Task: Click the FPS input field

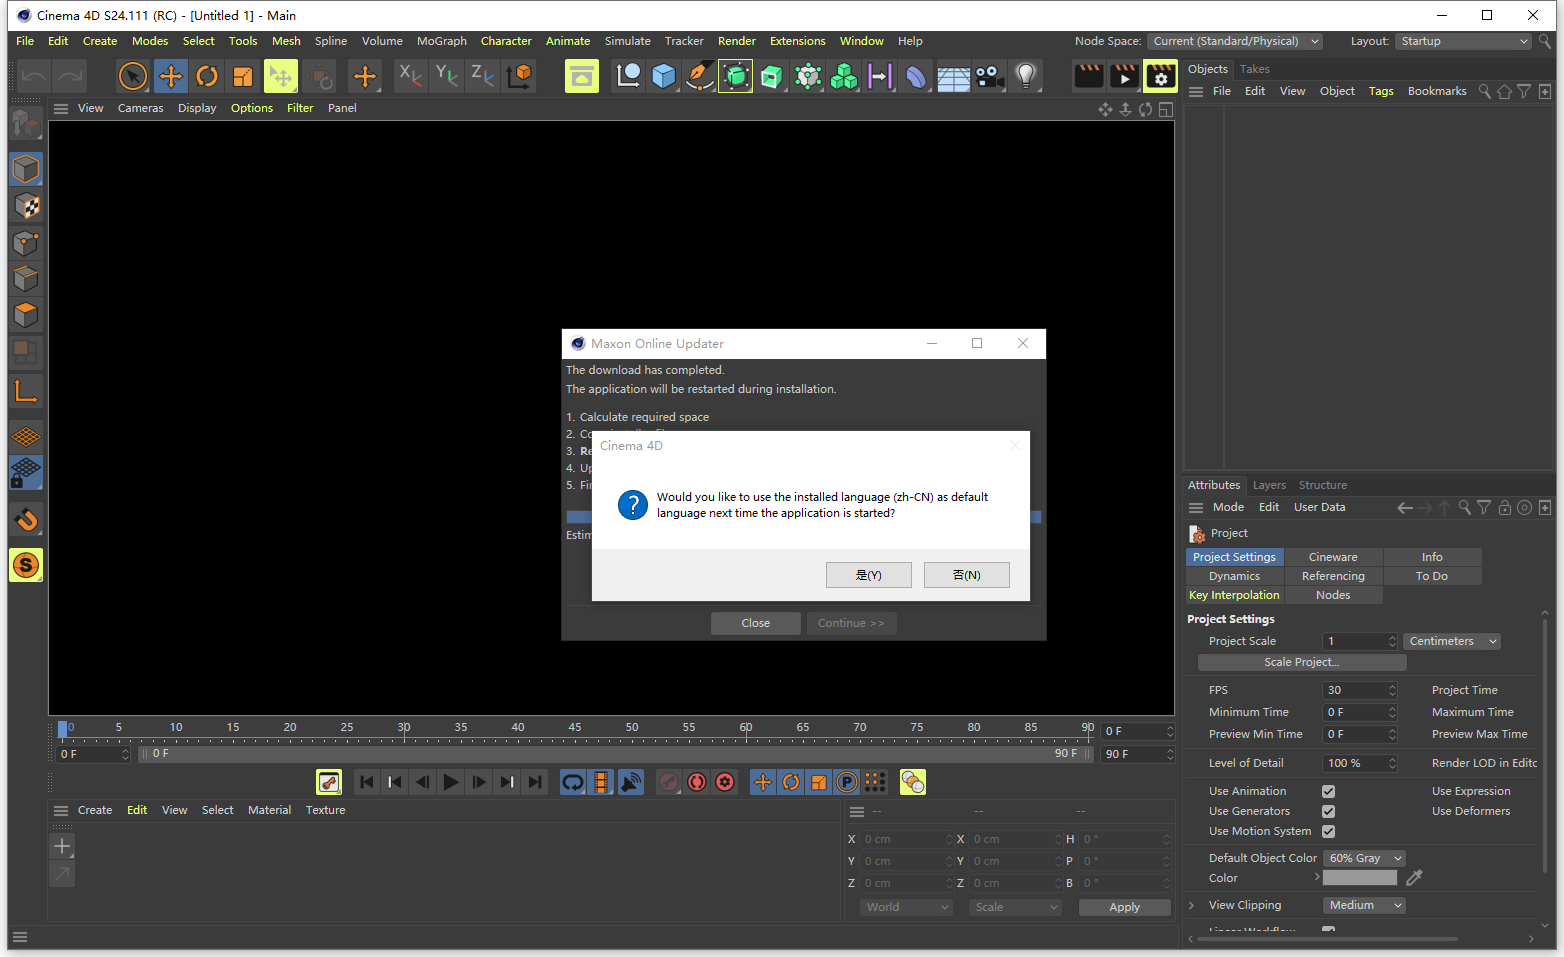Action: point(1359,690)
